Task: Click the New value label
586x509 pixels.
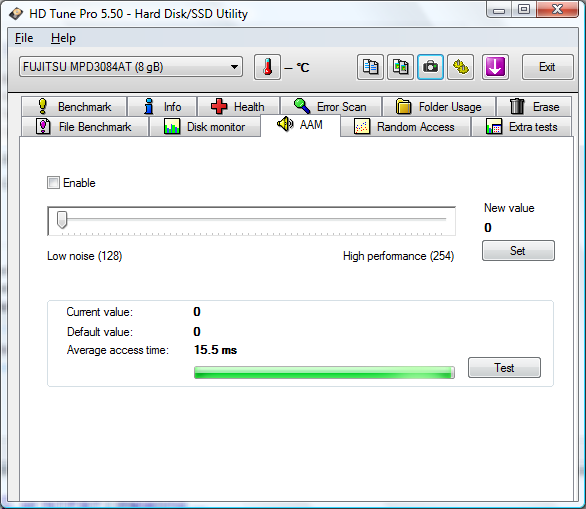Action: (509, 208)
